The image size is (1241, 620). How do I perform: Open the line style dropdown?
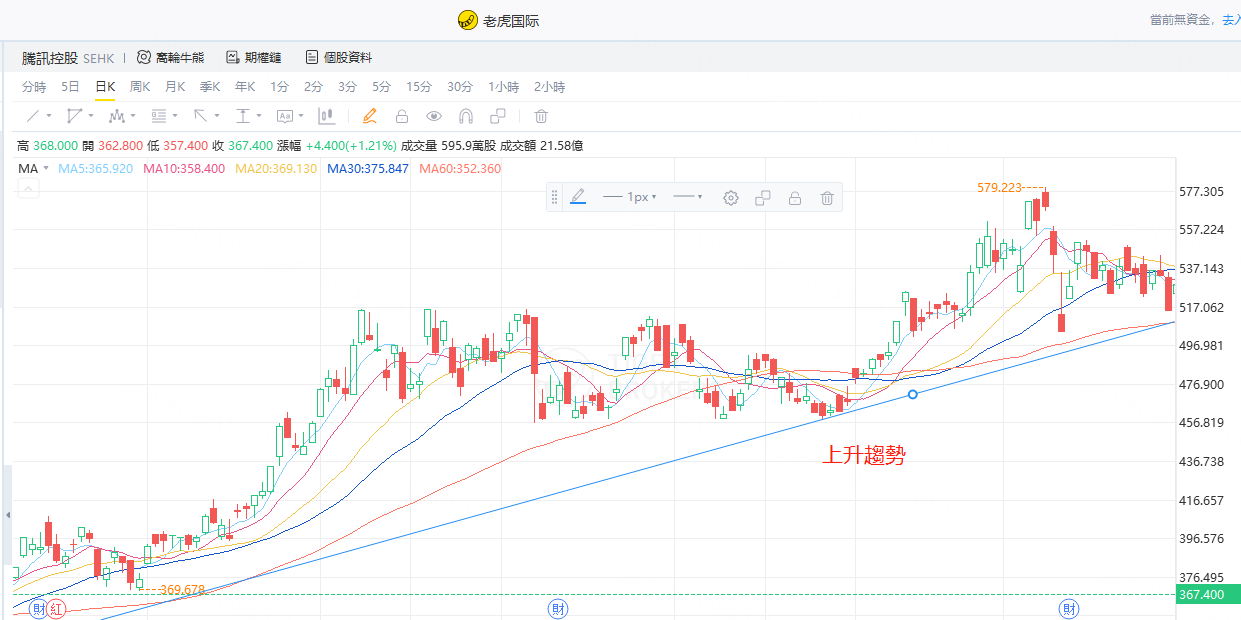pyautogui.click(x=688, y=198)
